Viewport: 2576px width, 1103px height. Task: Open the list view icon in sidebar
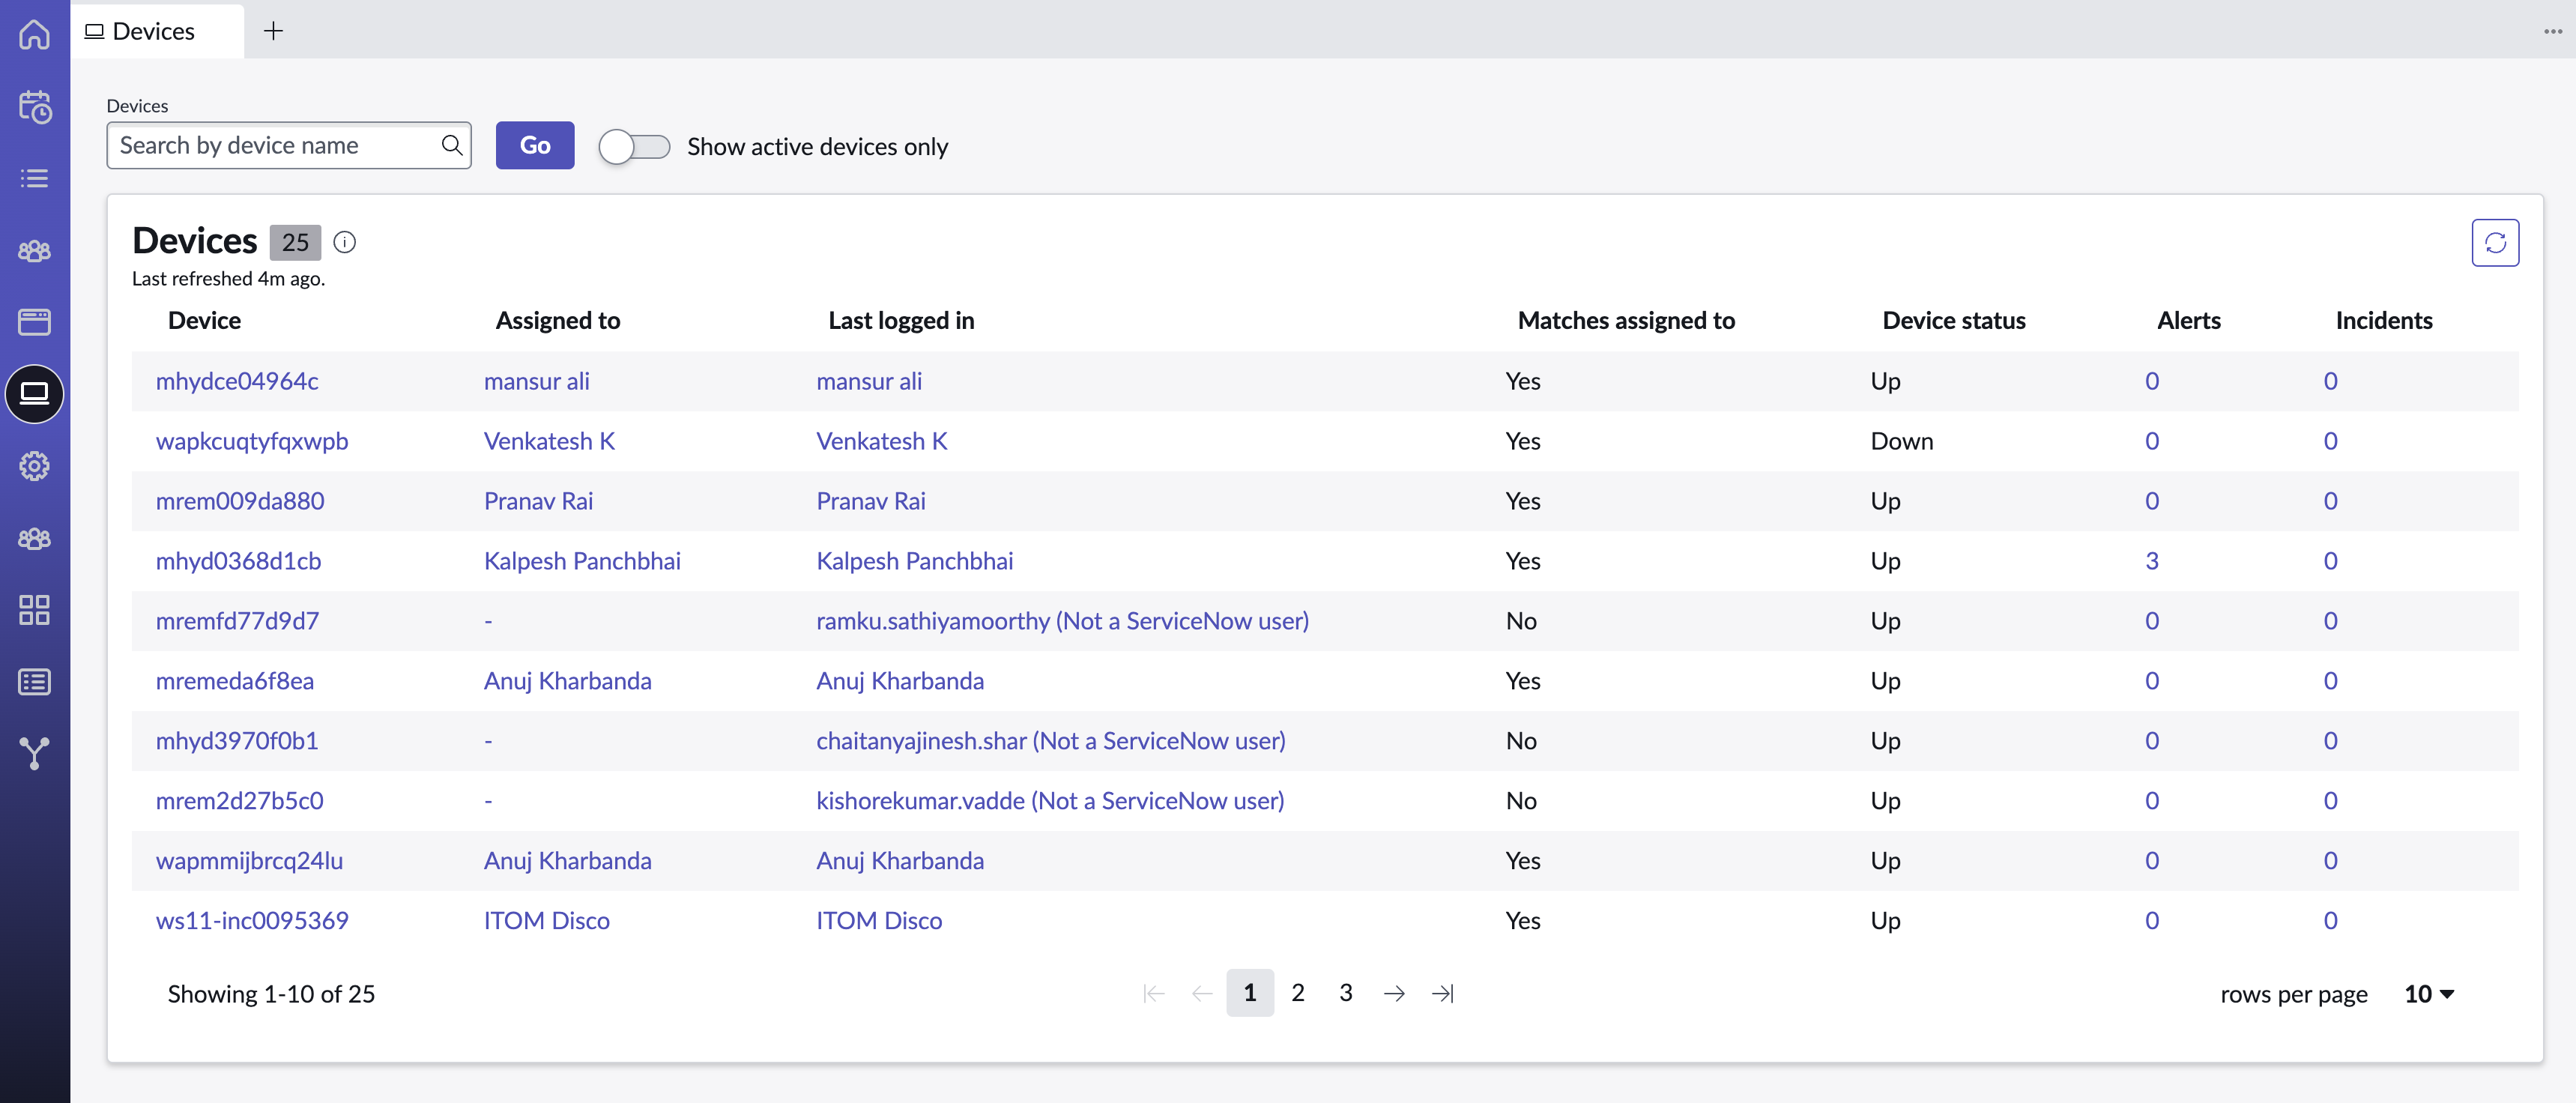pyautogui.click(x=34, y=178)
